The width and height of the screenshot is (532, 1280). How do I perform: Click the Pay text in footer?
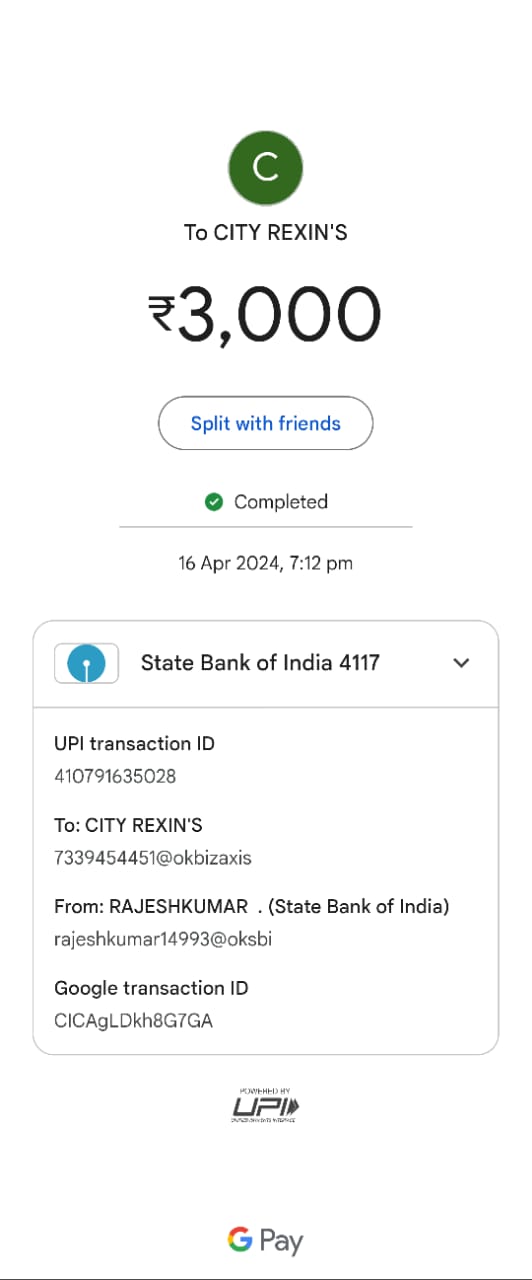[x=281, y=1242]
